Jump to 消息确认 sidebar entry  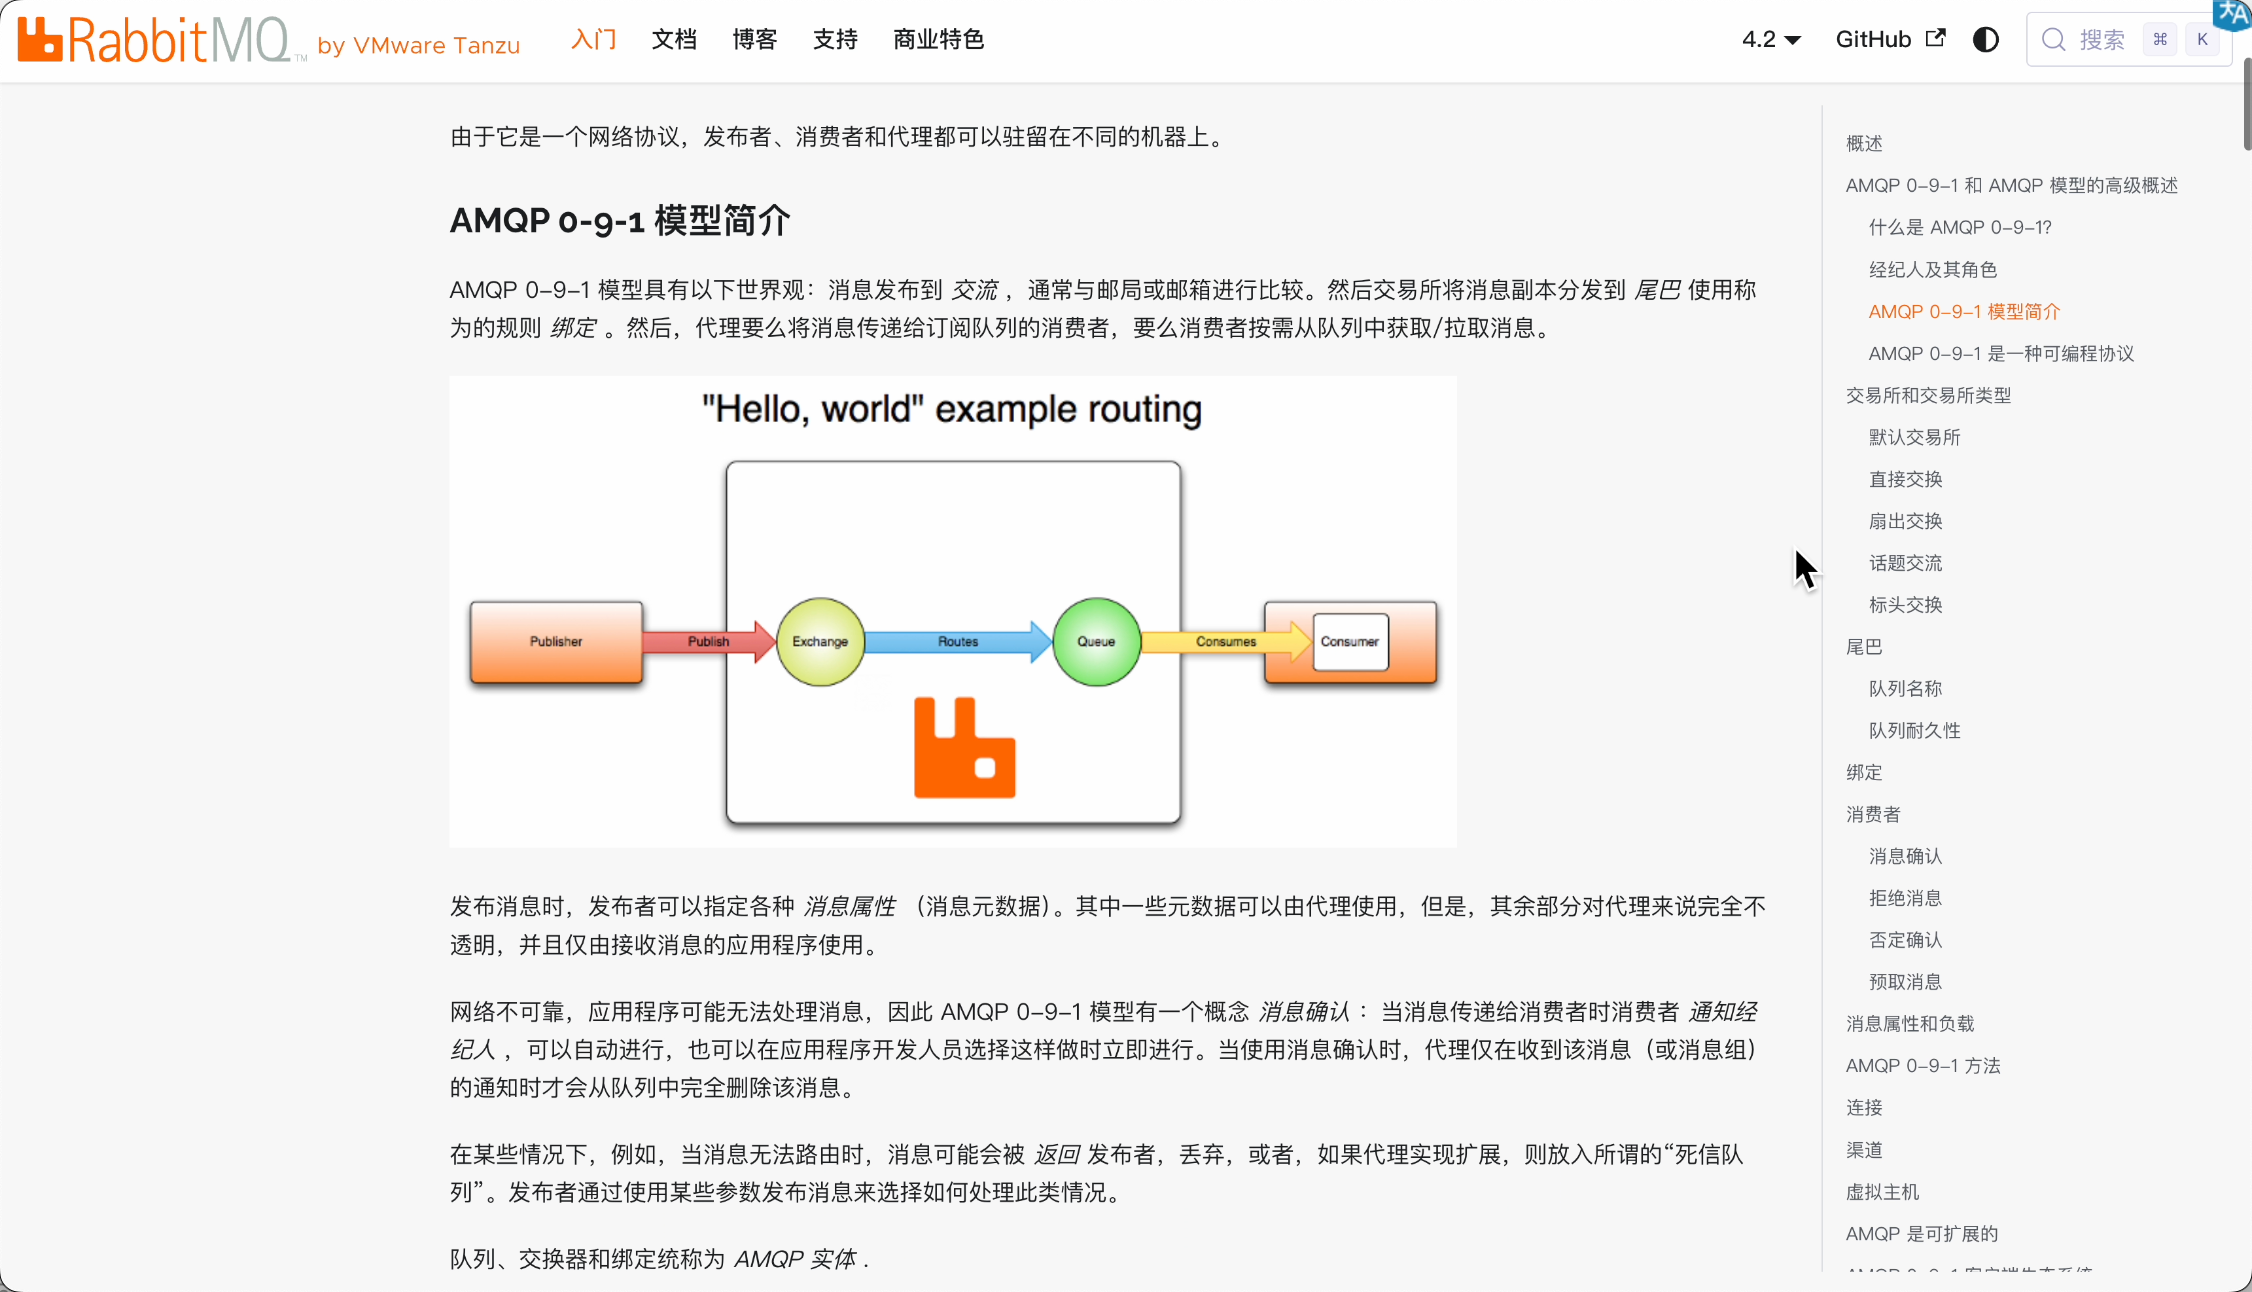coord(1905,856)
